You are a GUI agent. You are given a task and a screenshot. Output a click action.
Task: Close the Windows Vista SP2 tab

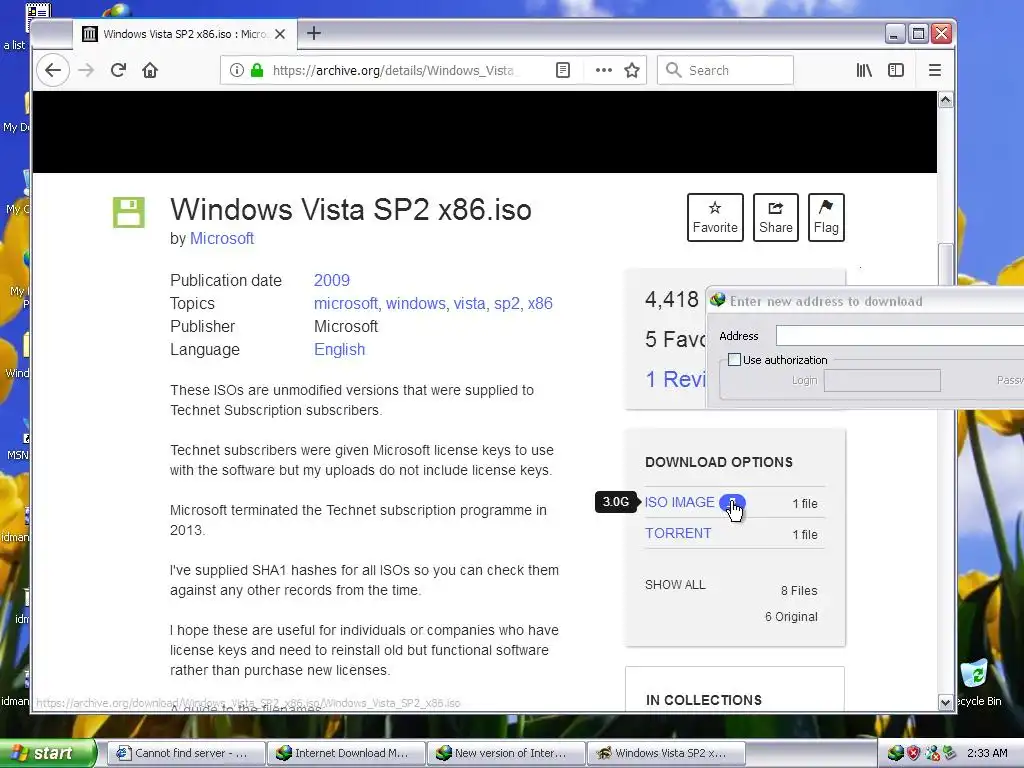pyautogui.click(x=280, y=34)
